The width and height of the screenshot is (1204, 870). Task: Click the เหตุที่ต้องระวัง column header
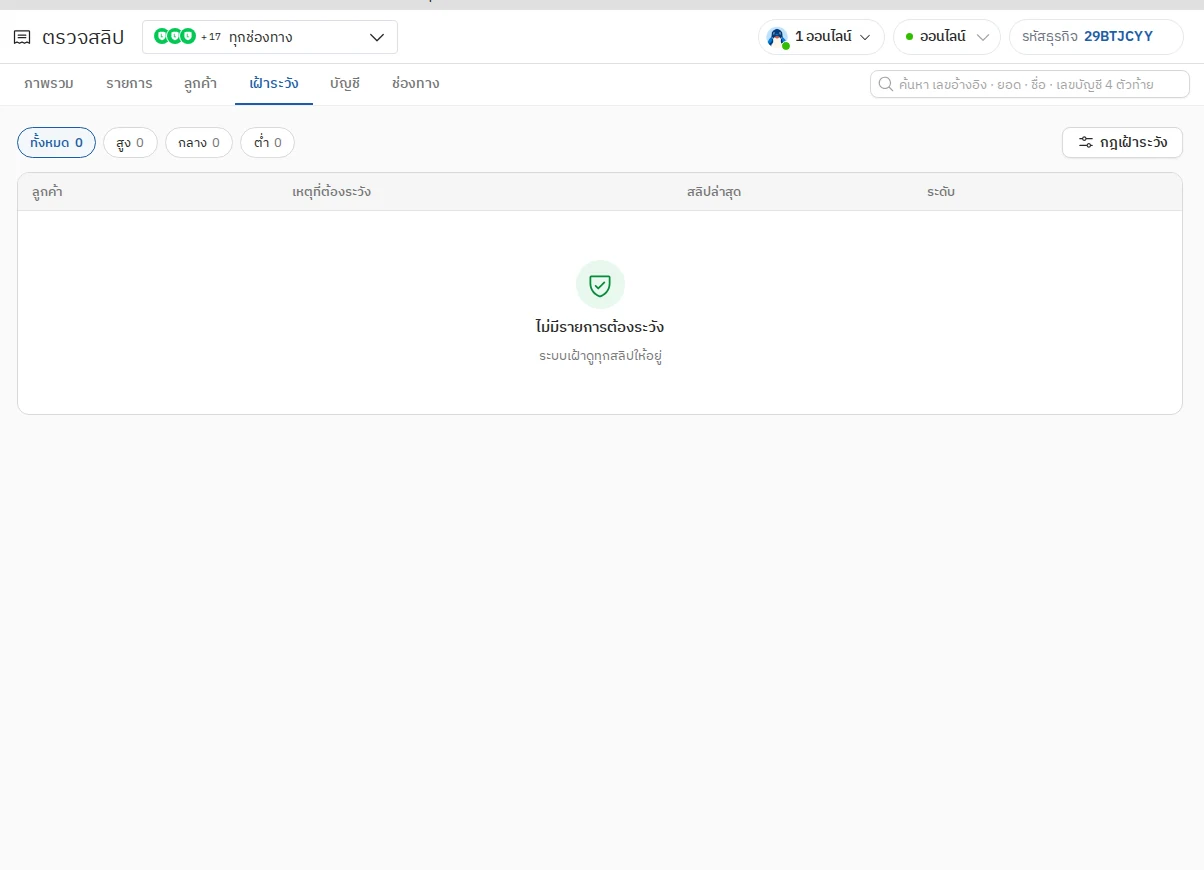coord(331,192)
